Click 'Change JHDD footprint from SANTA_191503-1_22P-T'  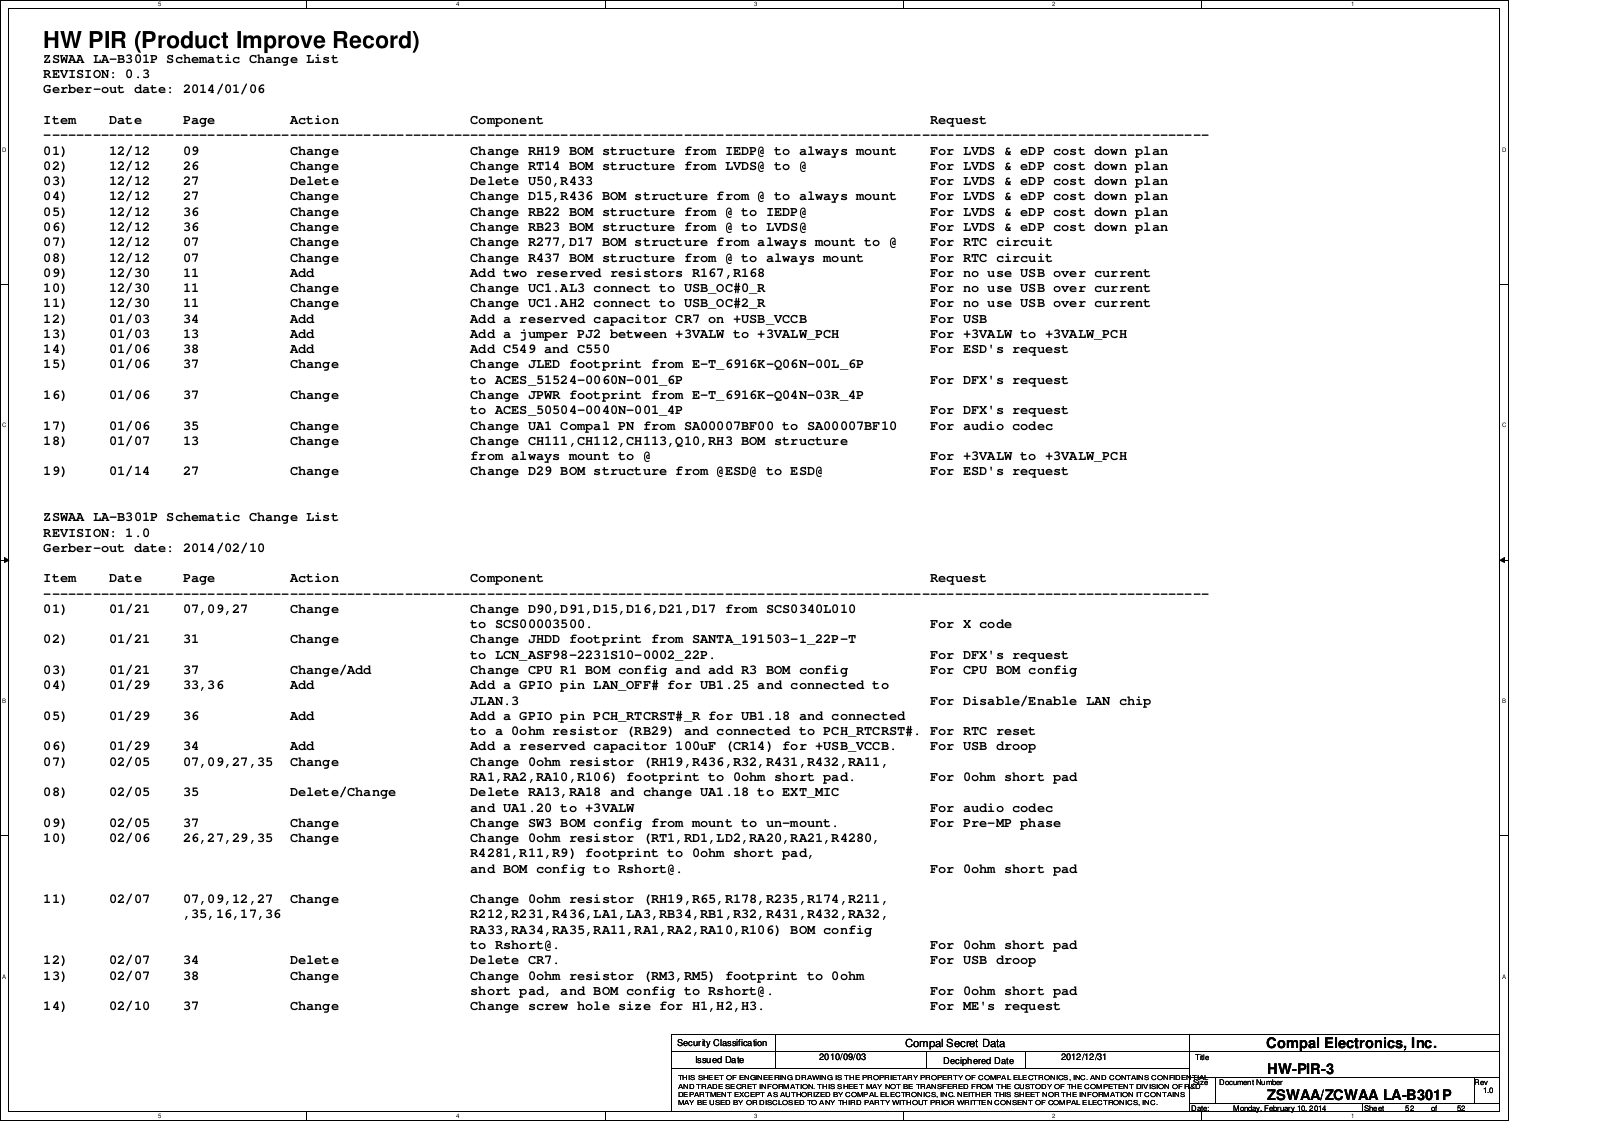pyautogui.click(x=662, y=639)
